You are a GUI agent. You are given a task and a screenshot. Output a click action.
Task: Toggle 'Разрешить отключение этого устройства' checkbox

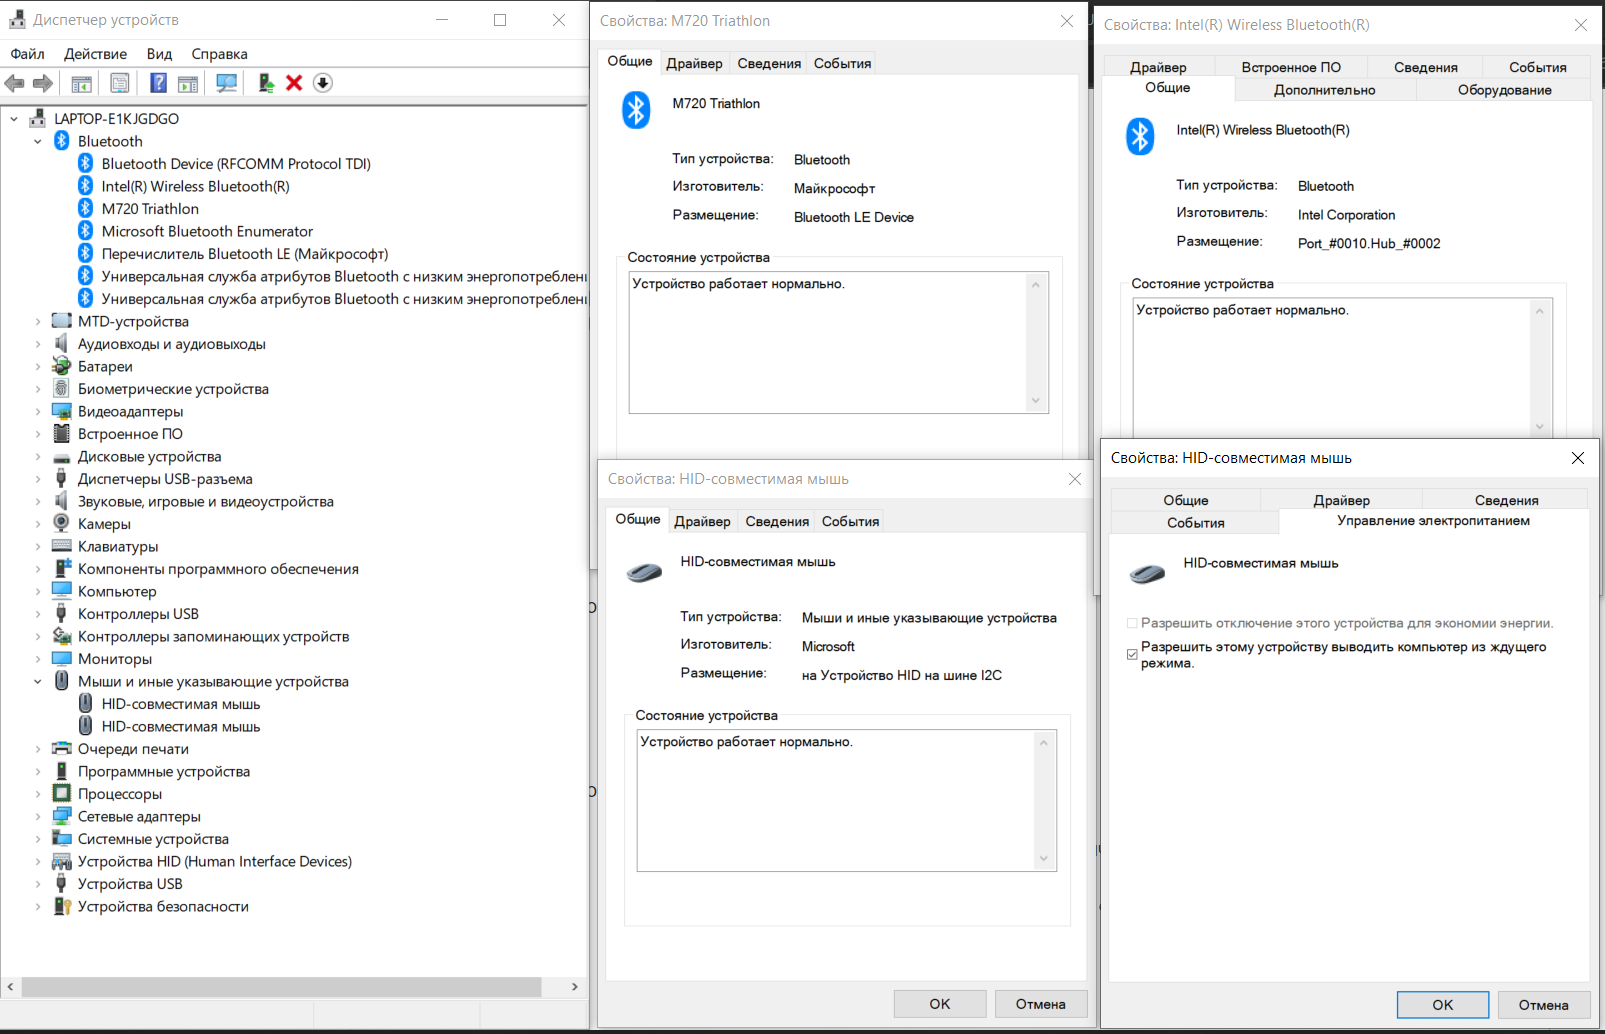(1132, 623)
